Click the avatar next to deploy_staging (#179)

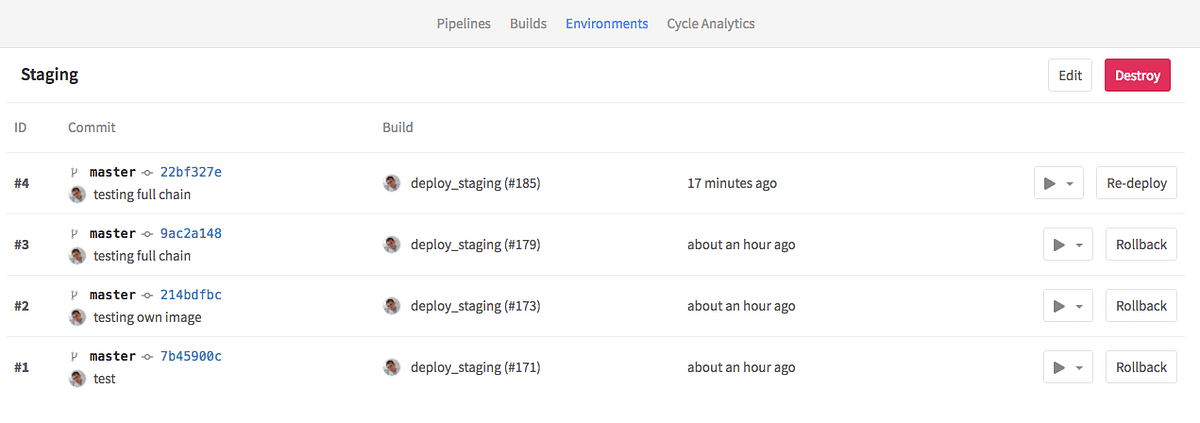tap(392, 244)
